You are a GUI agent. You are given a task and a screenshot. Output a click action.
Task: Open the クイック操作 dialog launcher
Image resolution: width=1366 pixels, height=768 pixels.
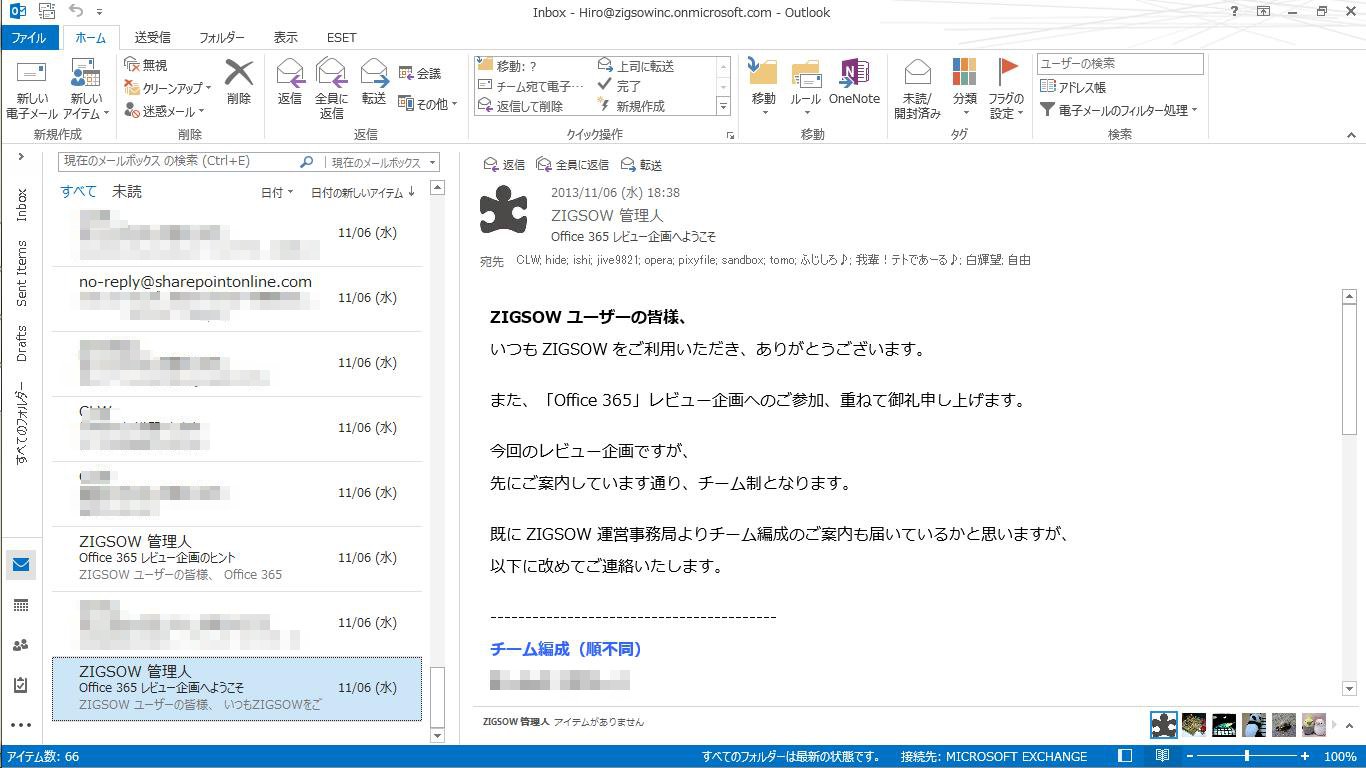click(x=731, y=135)
